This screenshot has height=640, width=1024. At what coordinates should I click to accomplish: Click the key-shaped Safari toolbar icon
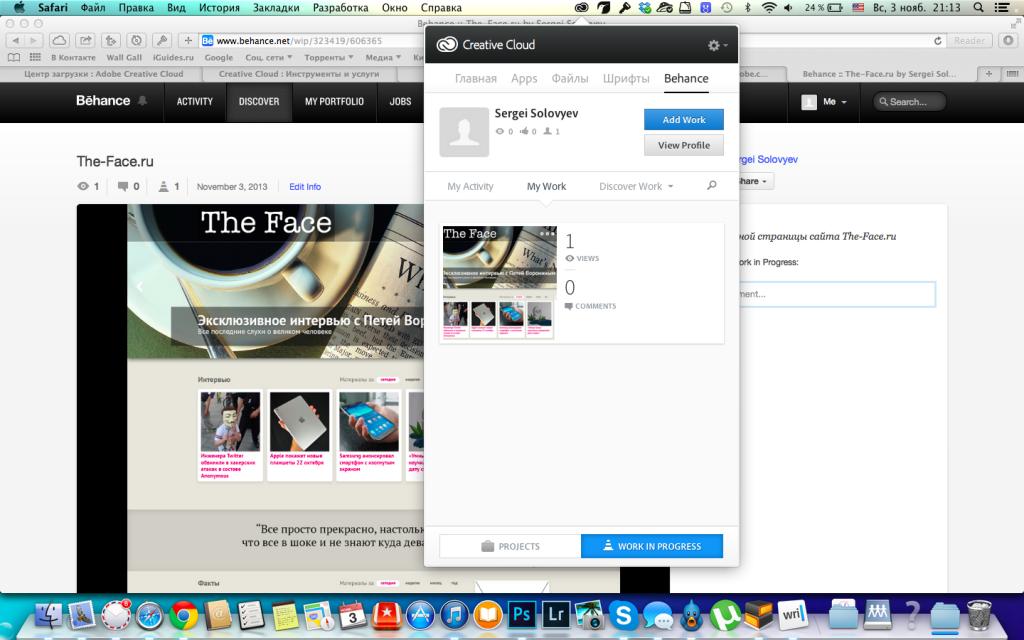coord(162,40)
